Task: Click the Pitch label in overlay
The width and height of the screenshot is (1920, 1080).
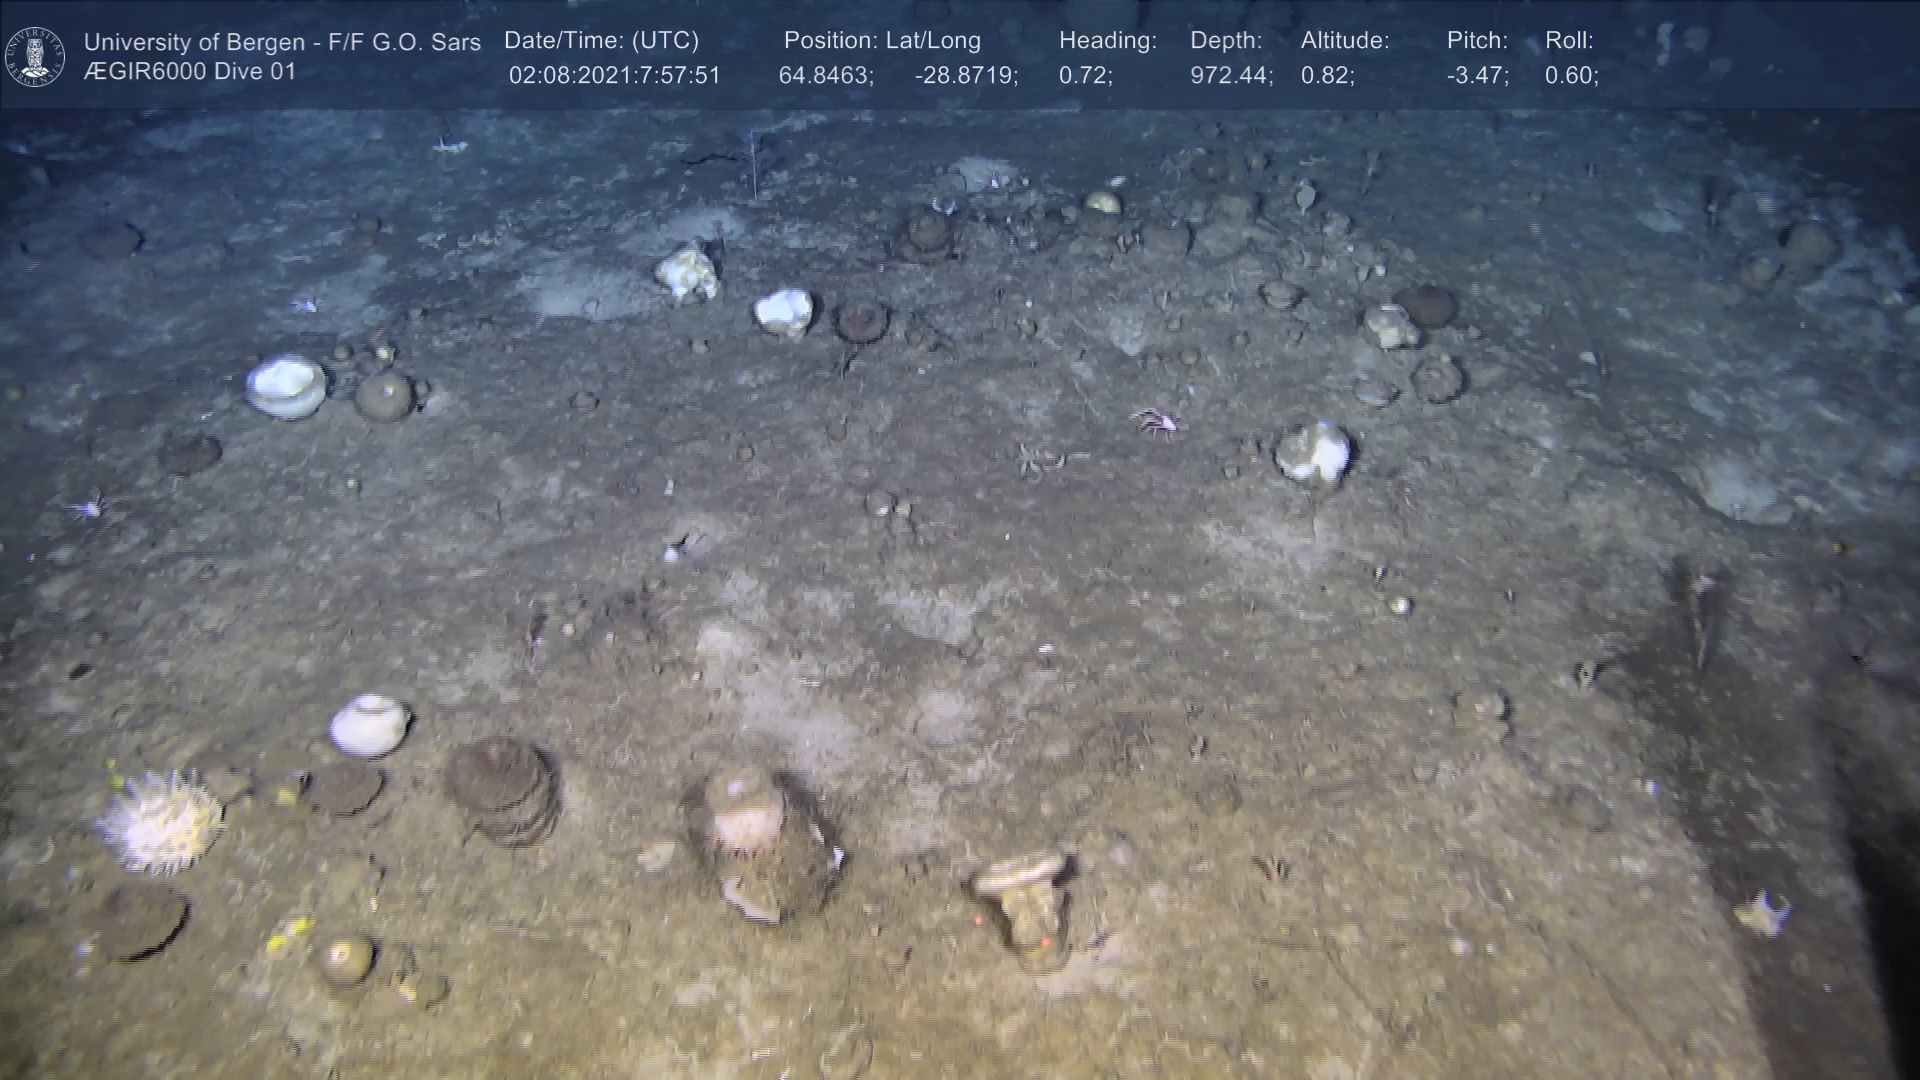Action: [x=1477, y=41]
